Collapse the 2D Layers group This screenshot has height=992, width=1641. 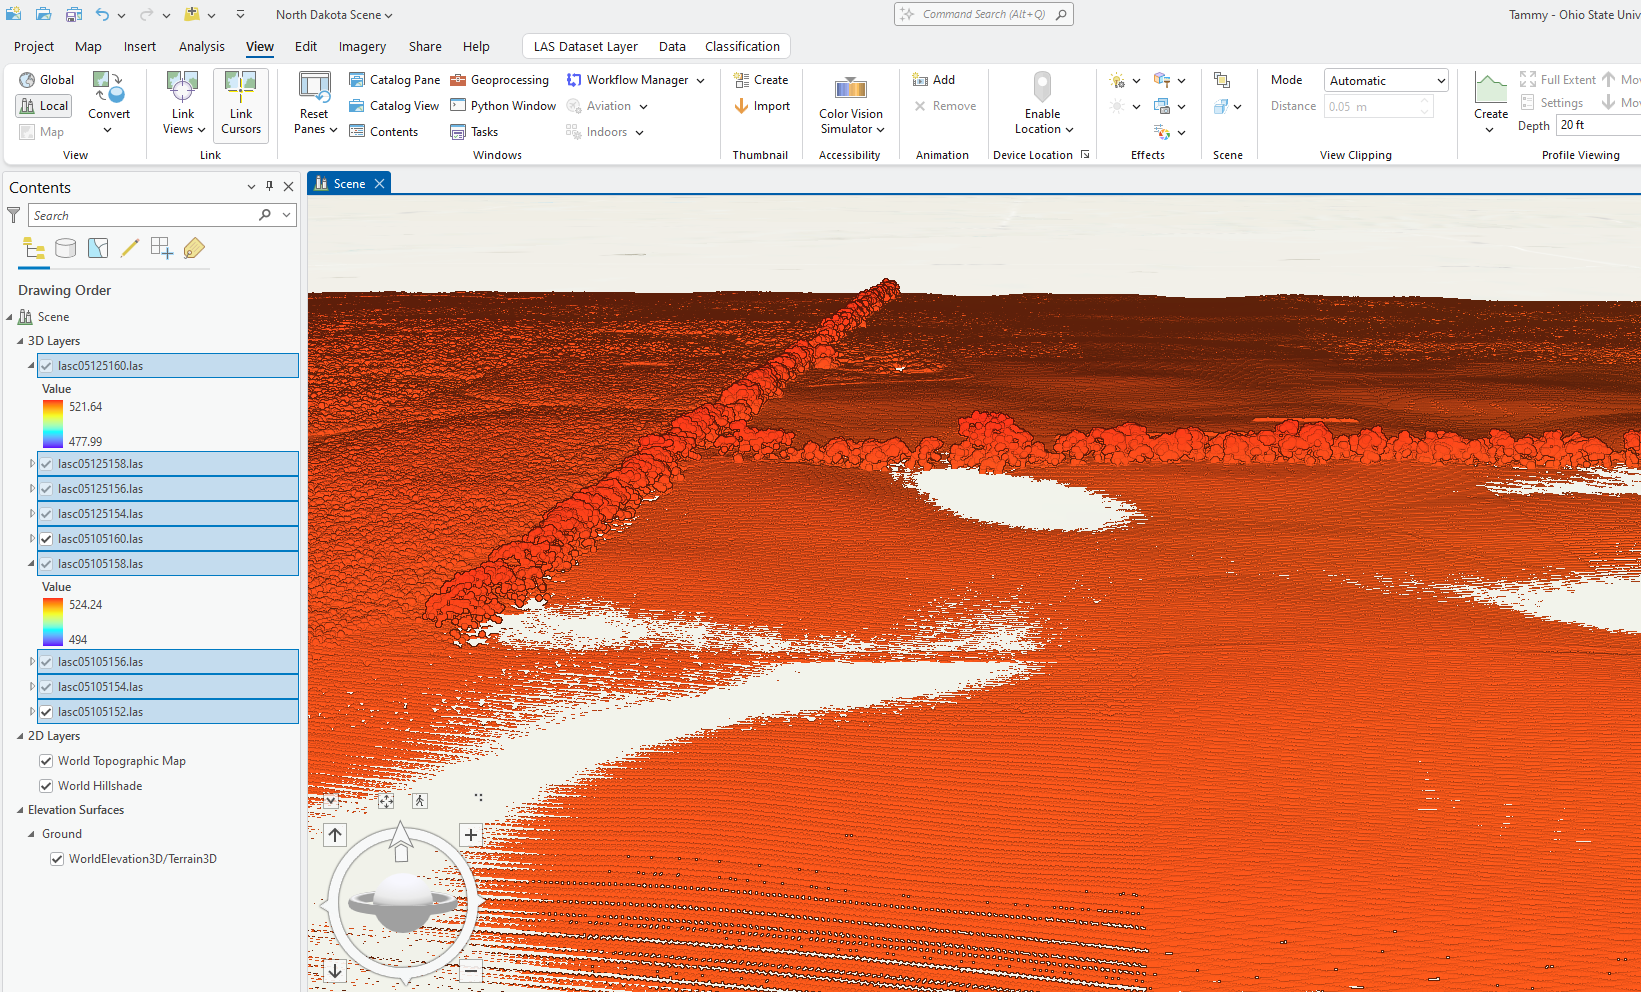pyautogui.click(x=20, y=736)
